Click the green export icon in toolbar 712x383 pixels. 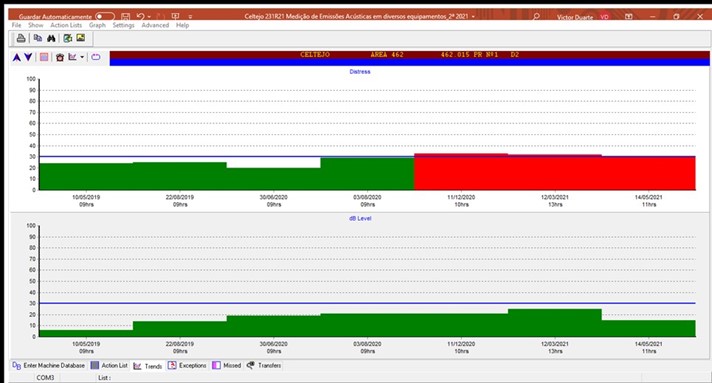point(68,38)
